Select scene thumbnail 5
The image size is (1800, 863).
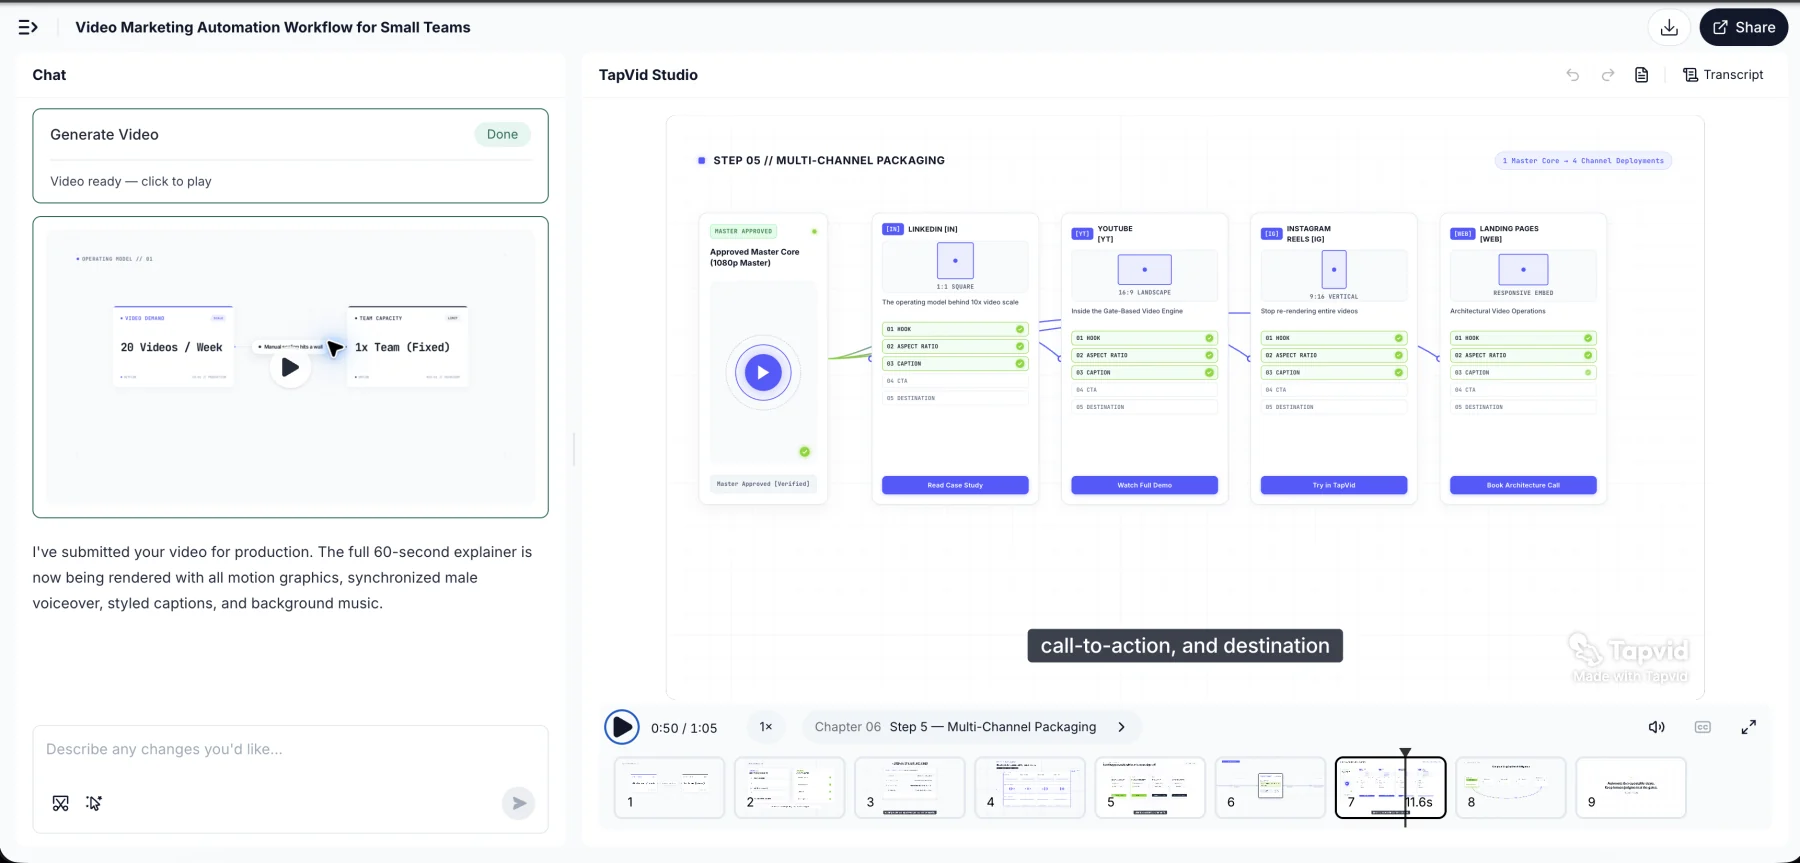pos(1150,787)
